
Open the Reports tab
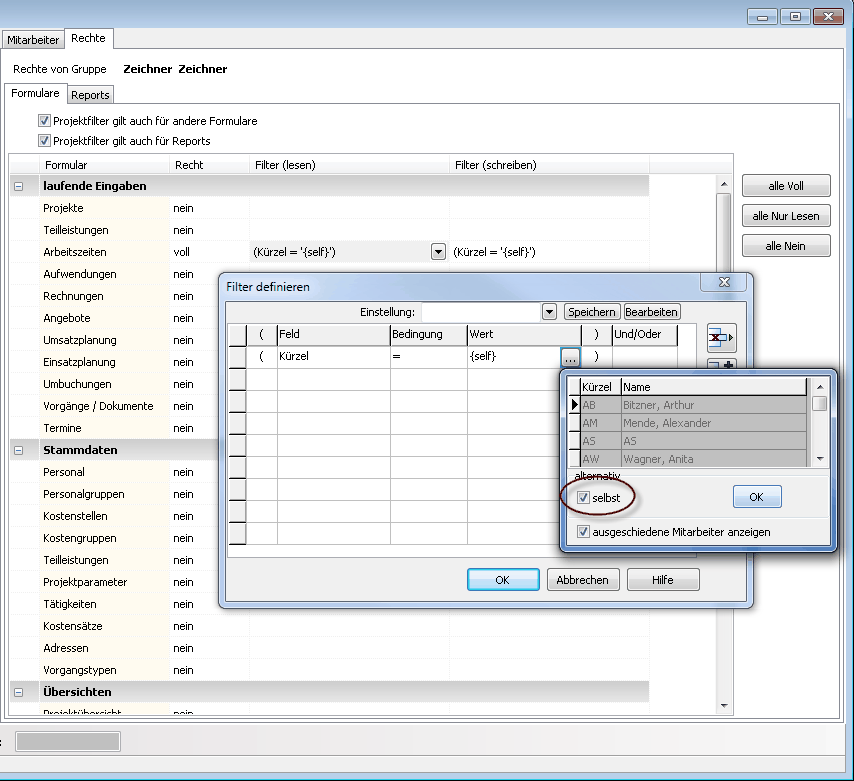[90, 95]
